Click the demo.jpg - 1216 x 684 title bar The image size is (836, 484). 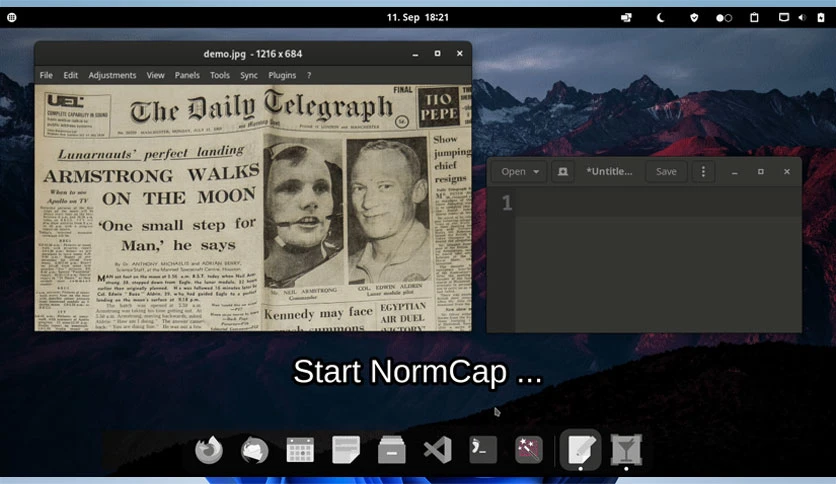253,54
